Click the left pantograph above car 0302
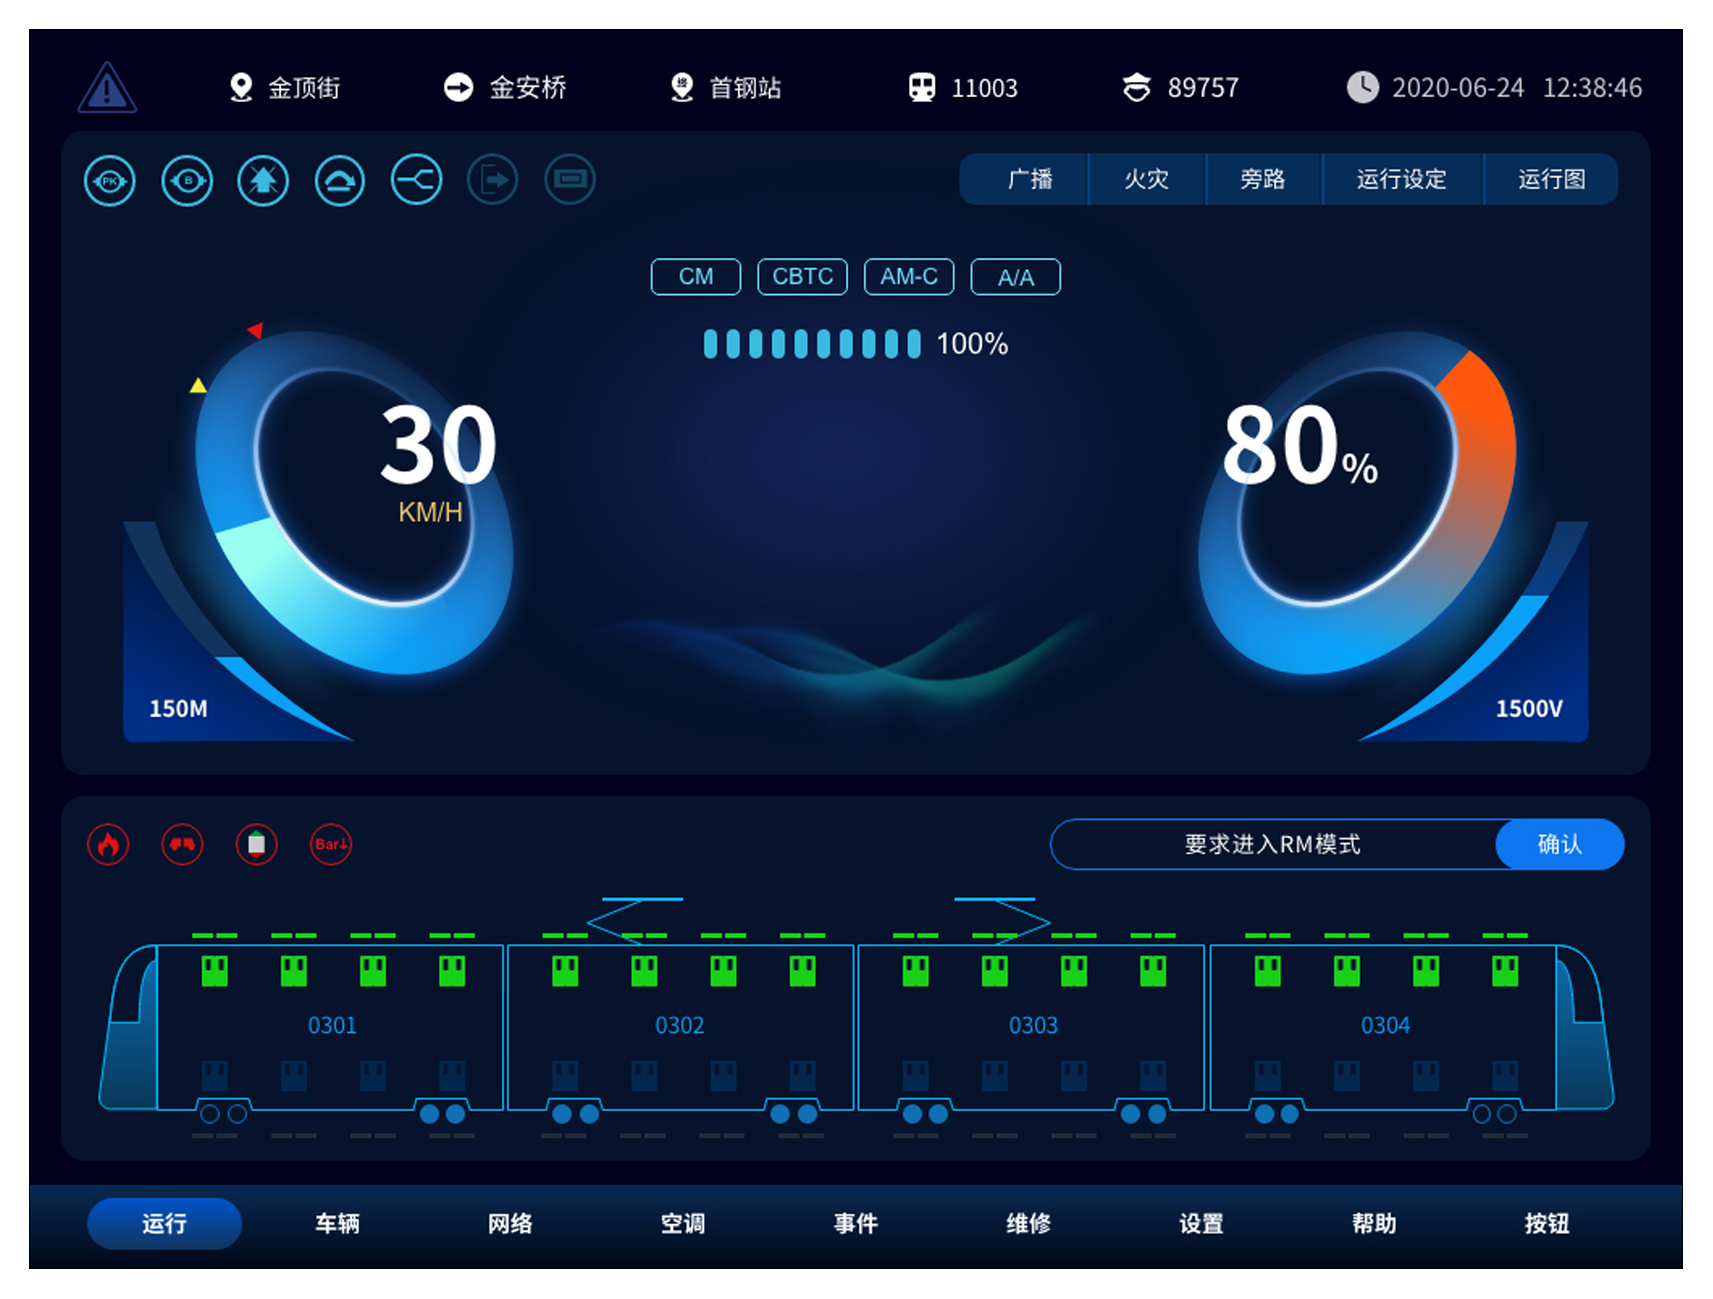Image resolution: width=1713 pixels, height=1299 pixels. point(634,920)
